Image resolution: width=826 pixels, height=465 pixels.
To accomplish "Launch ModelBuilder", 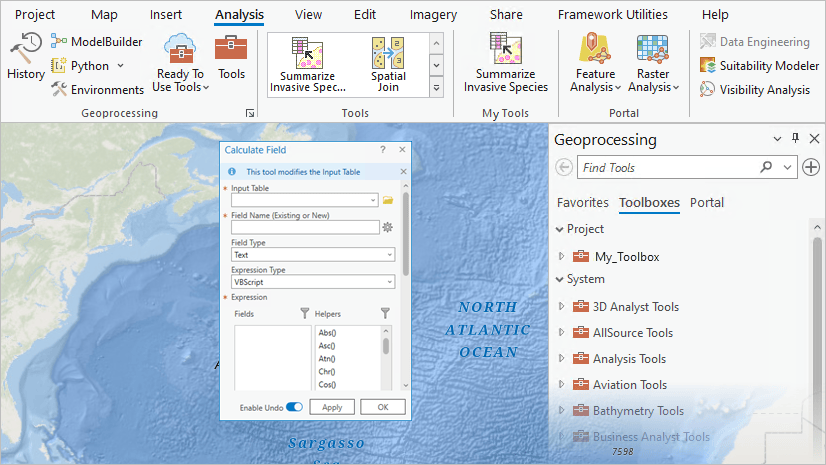I will point(97,42).
